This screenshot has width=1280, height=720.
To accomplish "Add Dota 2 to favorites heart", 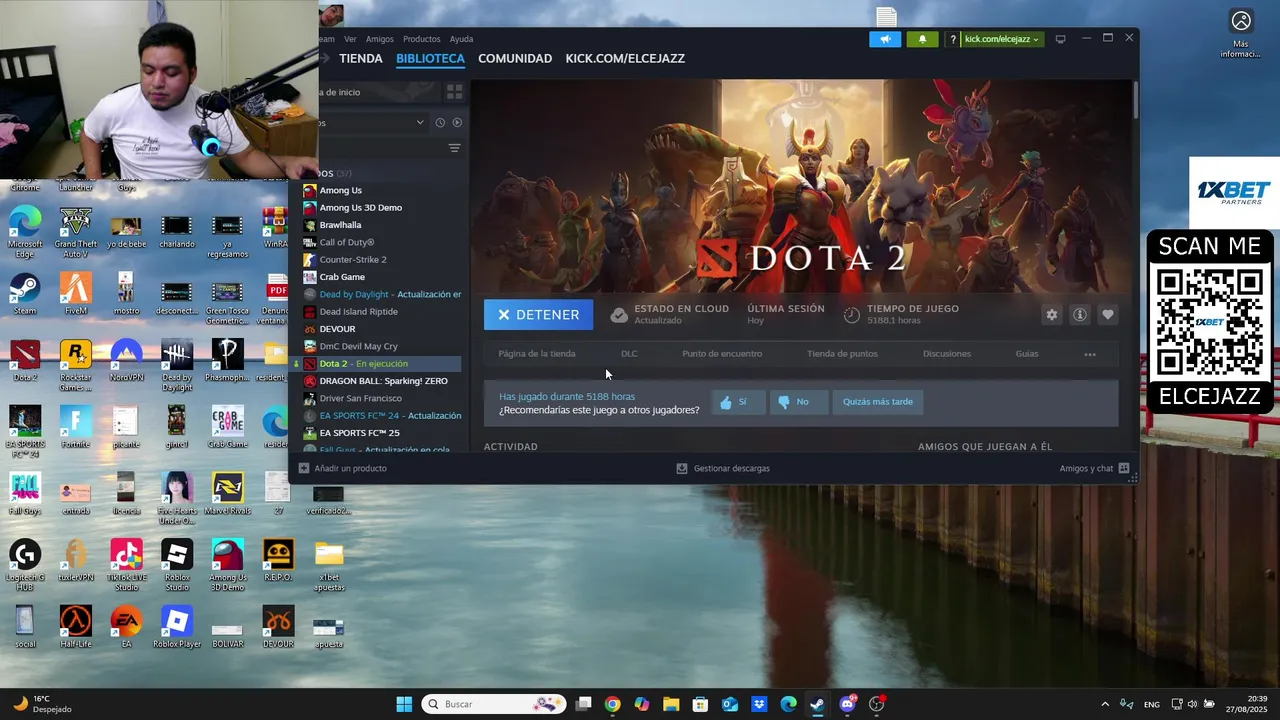I will [x=1107, y=314].
